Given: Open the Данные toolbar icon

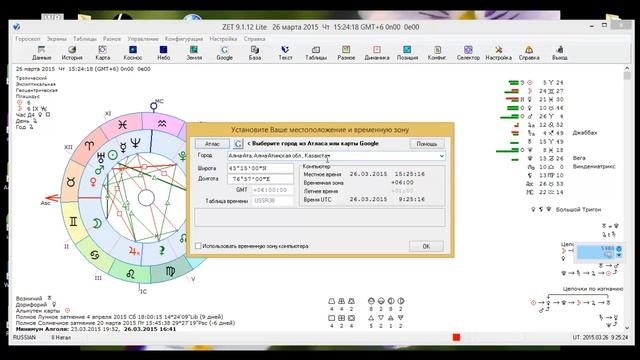Looking at the screenshot, I should 41,53.
